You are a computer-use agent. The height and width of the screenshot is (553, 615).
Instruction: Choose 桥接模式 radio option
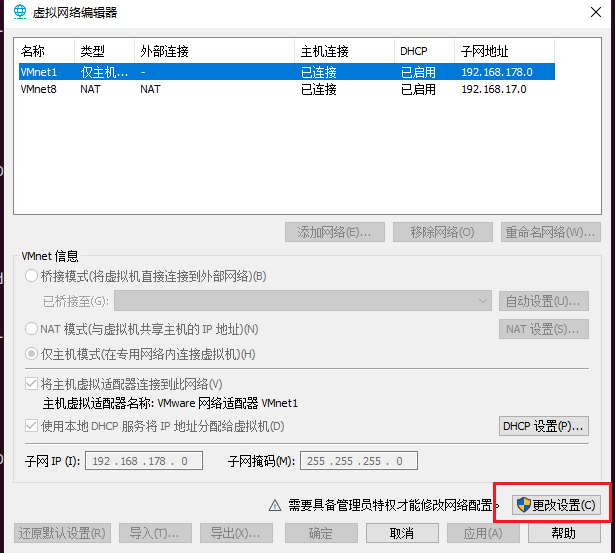click(x=33, y=275)
